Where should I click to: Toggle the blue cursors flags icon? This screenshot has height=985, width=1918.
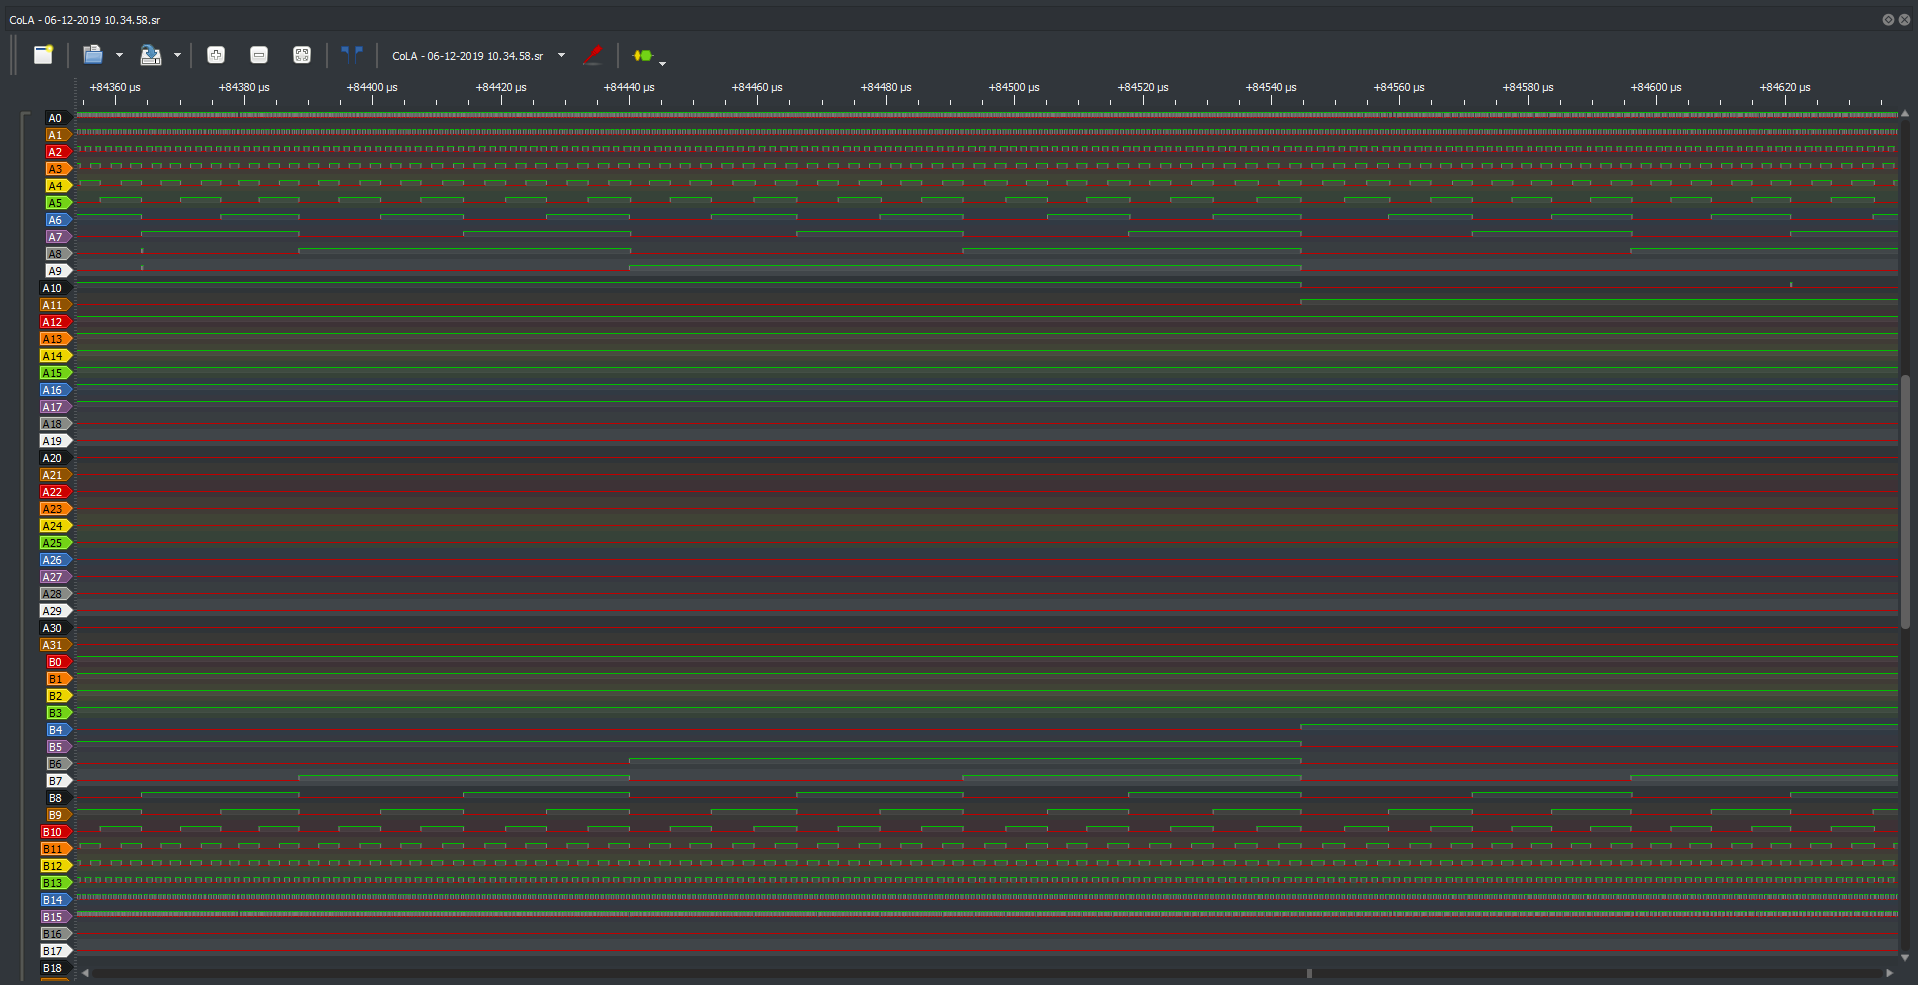pos(352,55)
